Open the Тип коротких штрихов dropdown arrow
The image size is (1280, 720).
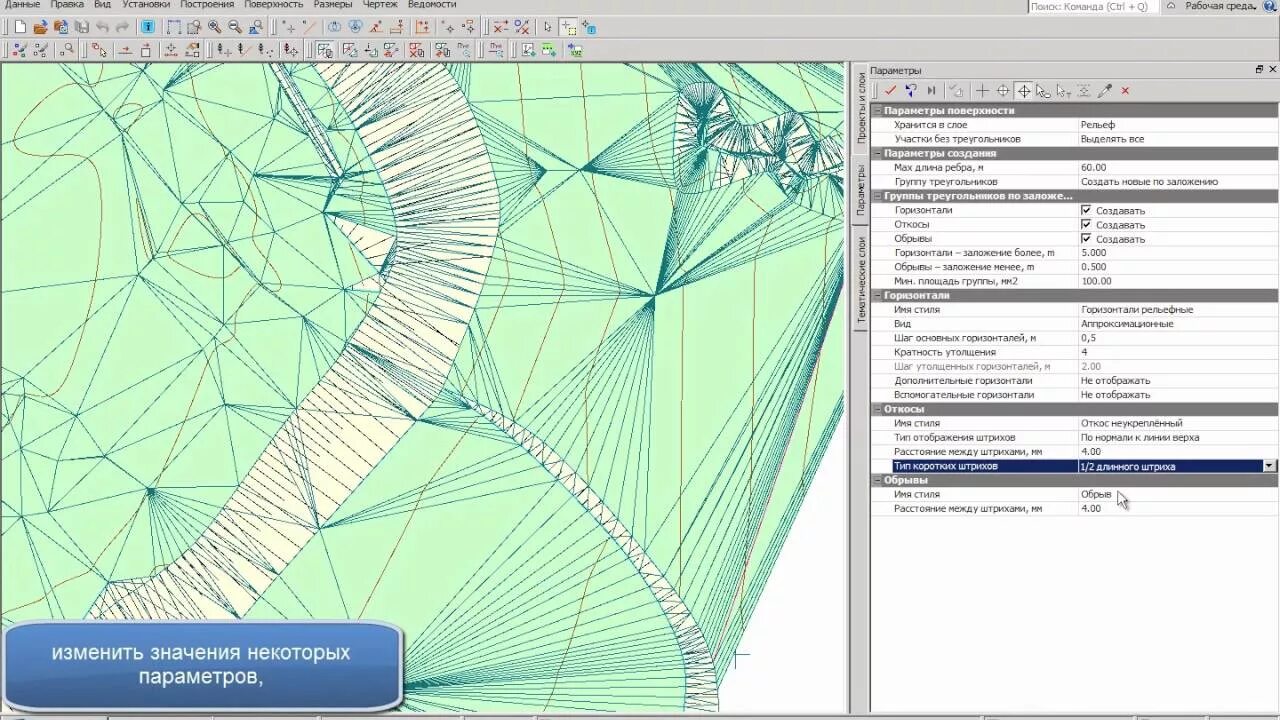tap(1269, 466)
